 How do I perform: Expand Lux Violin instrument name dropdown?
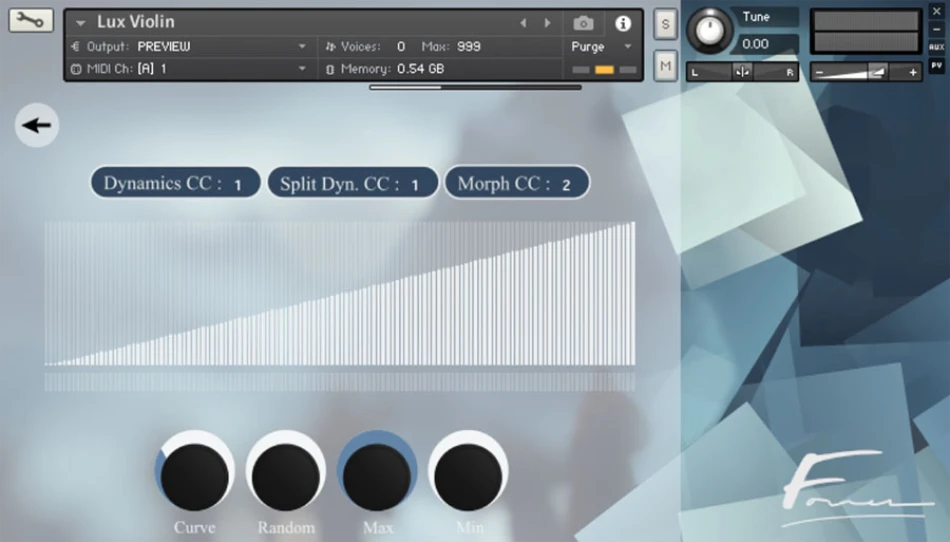pos(80,23)
